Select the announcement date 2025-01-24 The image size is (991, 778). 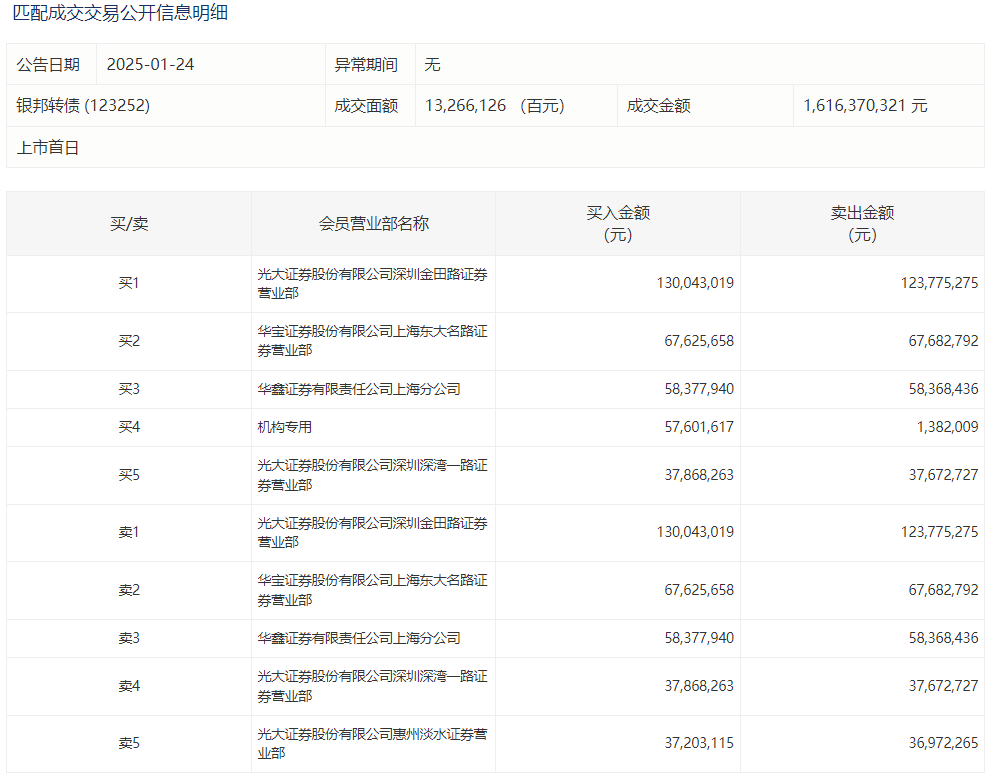click(x=150, y=64)
